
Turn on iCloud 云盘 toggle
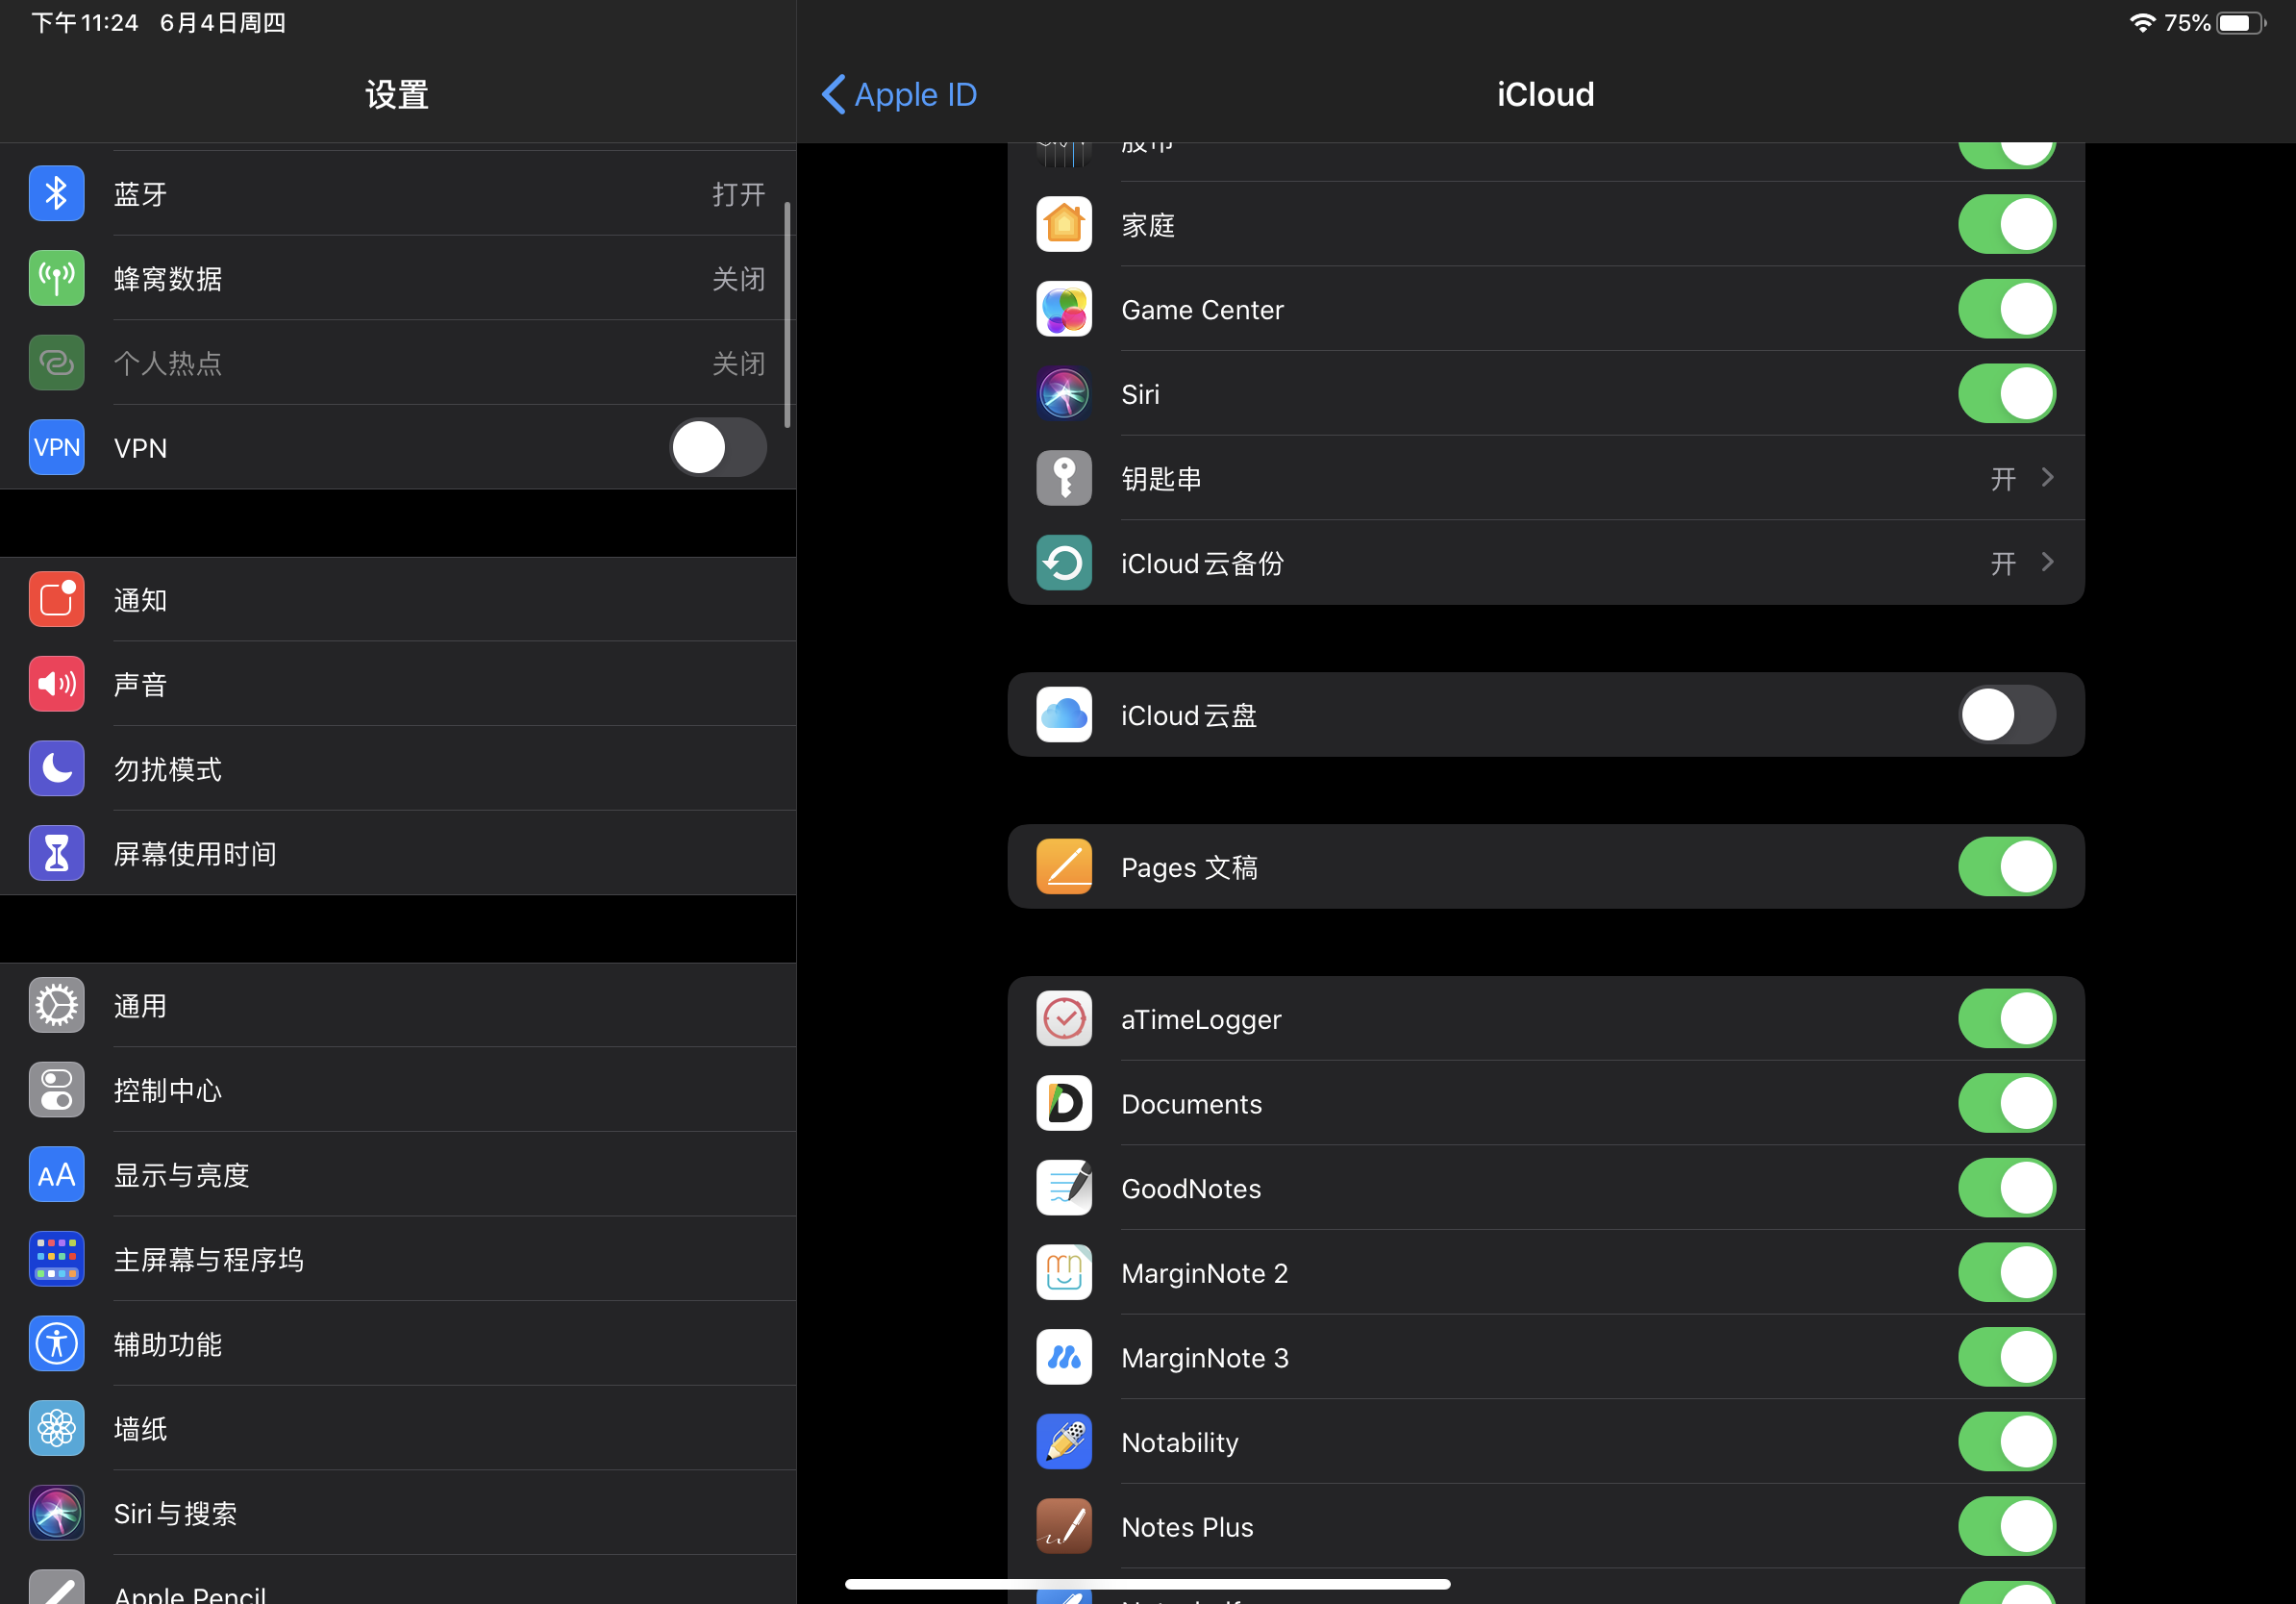2006,715
